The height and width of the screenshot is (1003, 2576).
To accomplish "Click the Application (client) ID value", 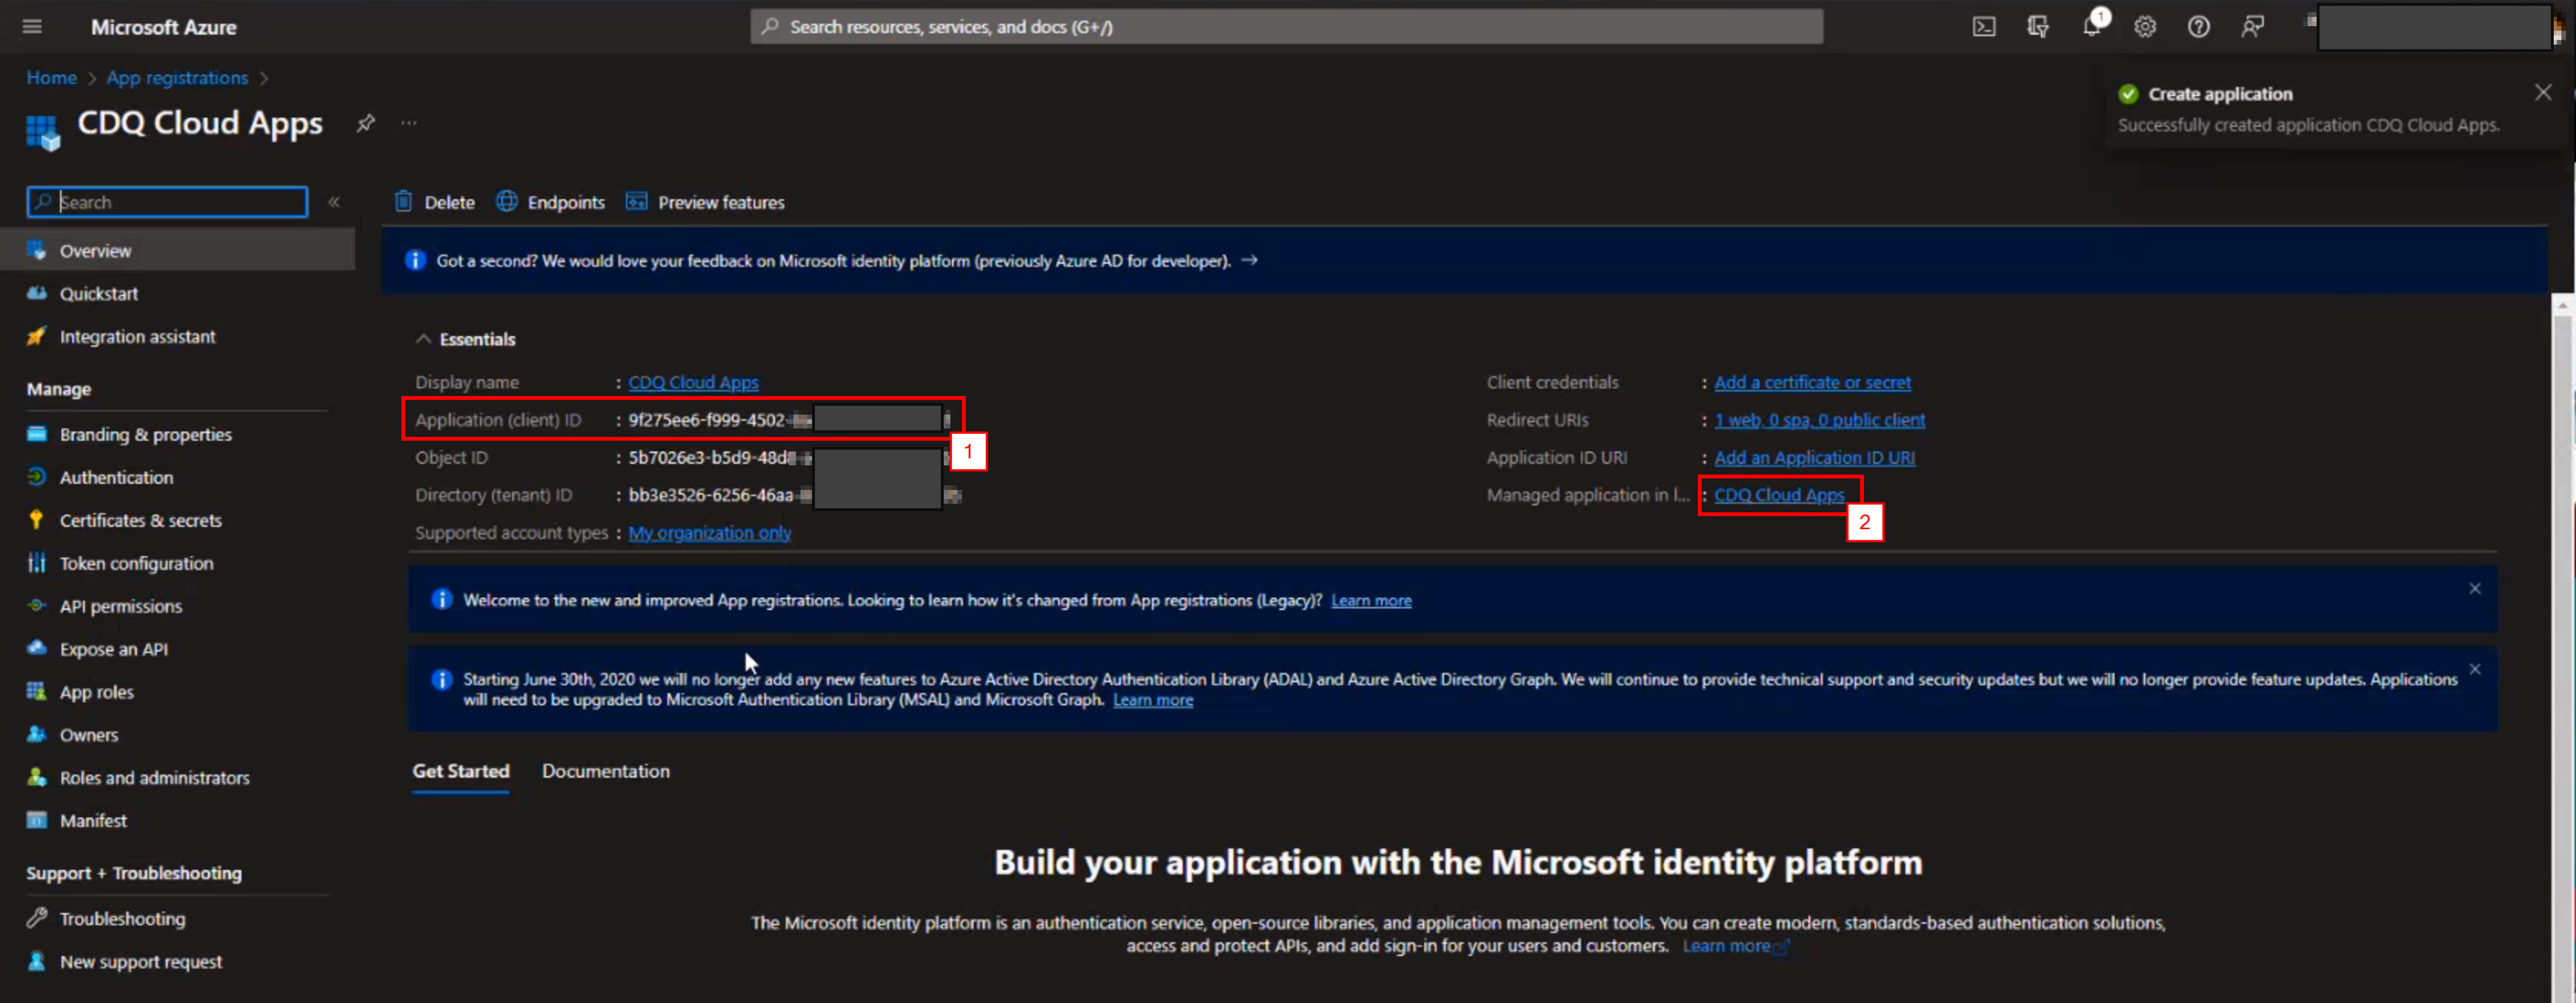I will [789, 420].
